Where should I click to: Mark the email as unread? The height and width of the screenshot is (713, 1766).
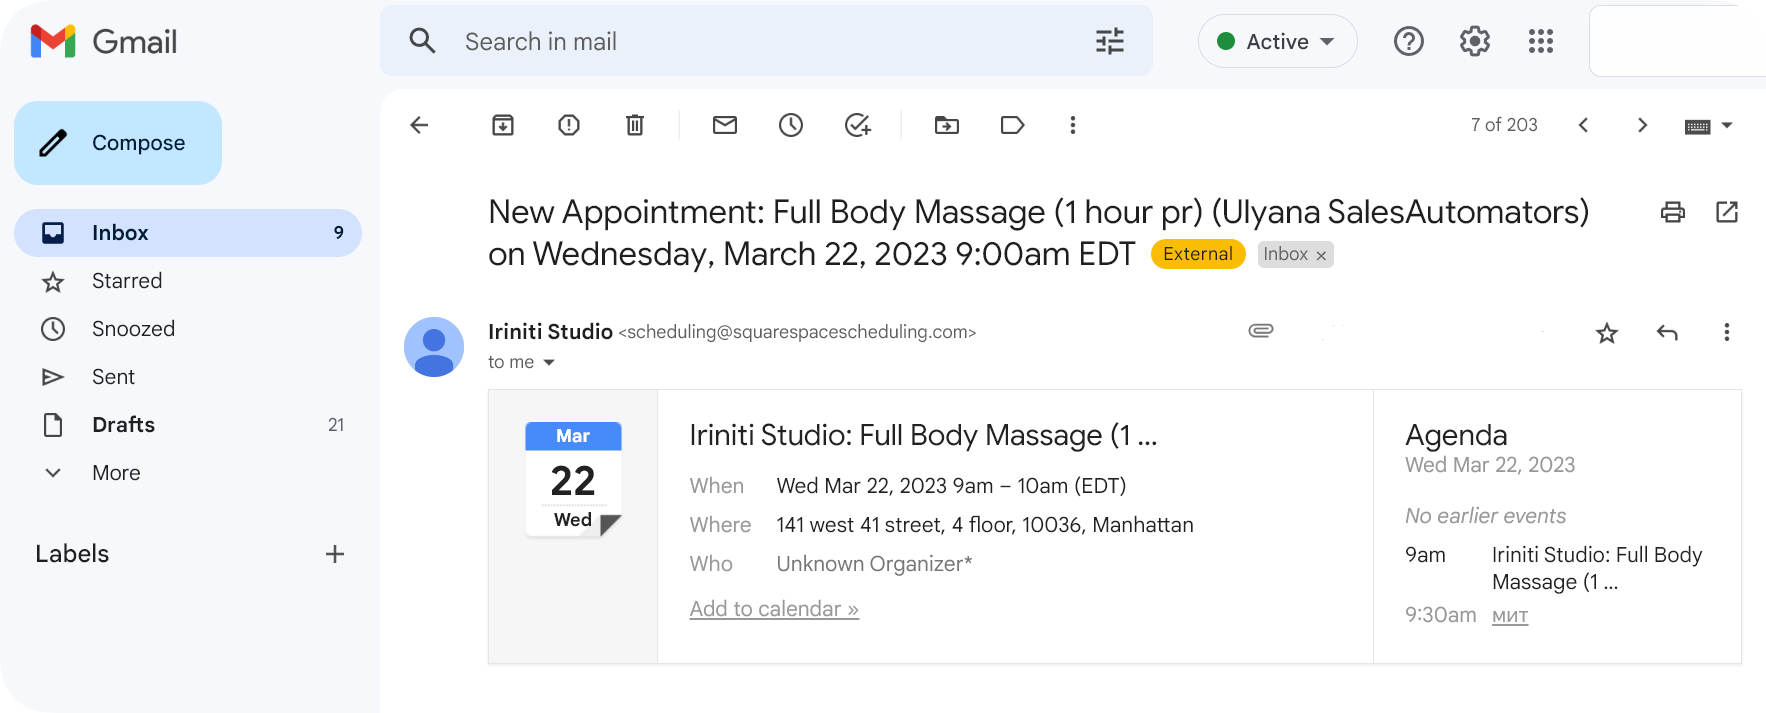tap(725, 125)
